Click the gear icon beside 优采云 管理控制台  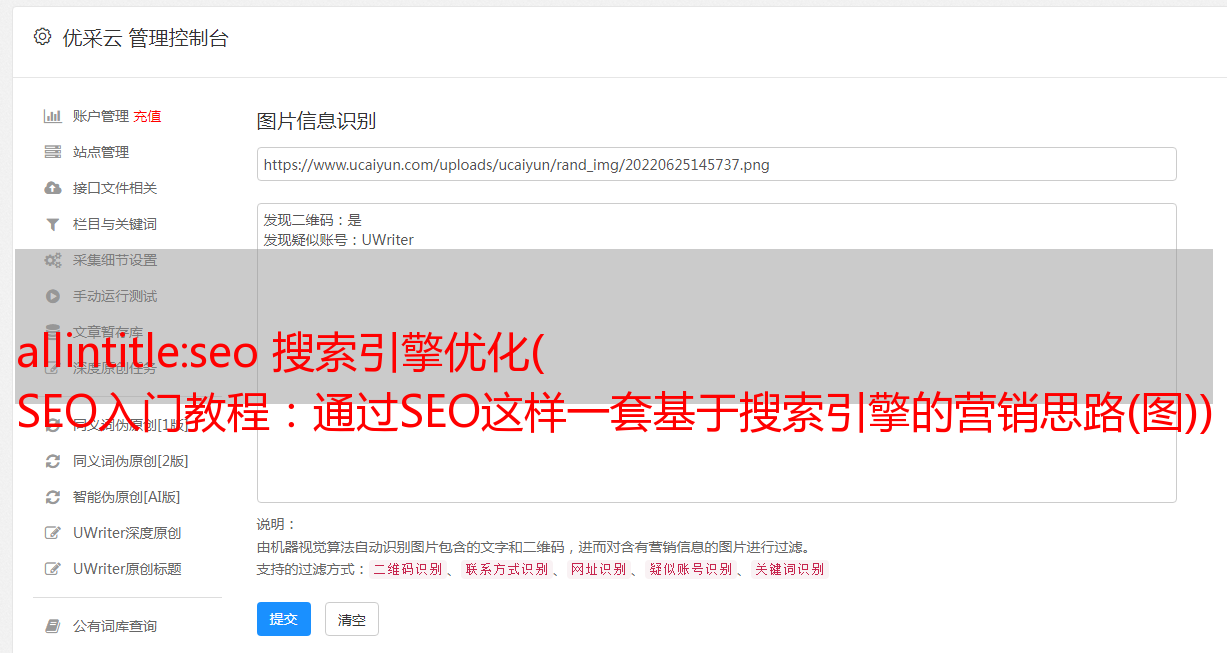[42, 37]
